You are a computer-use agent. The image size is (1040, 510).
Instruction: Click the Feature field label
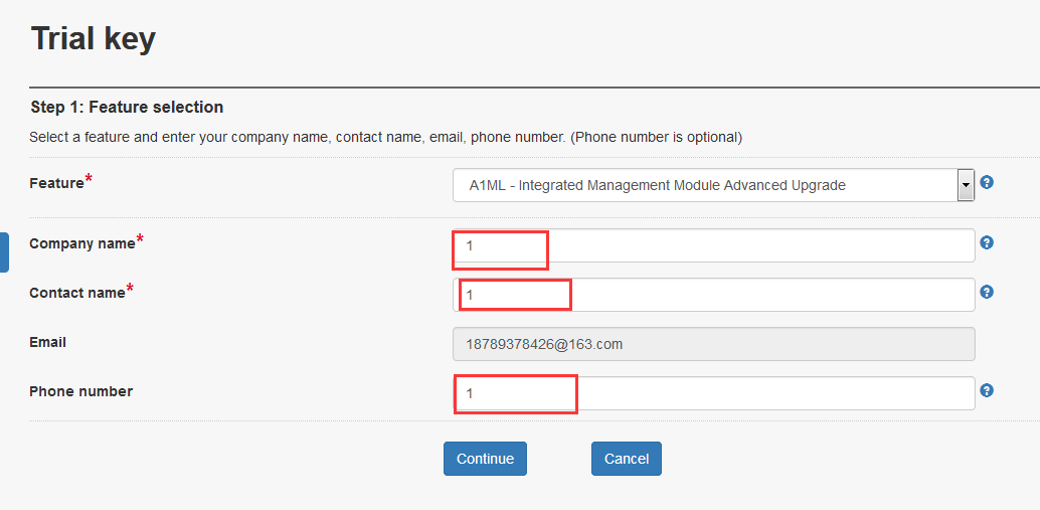point(56,184)
